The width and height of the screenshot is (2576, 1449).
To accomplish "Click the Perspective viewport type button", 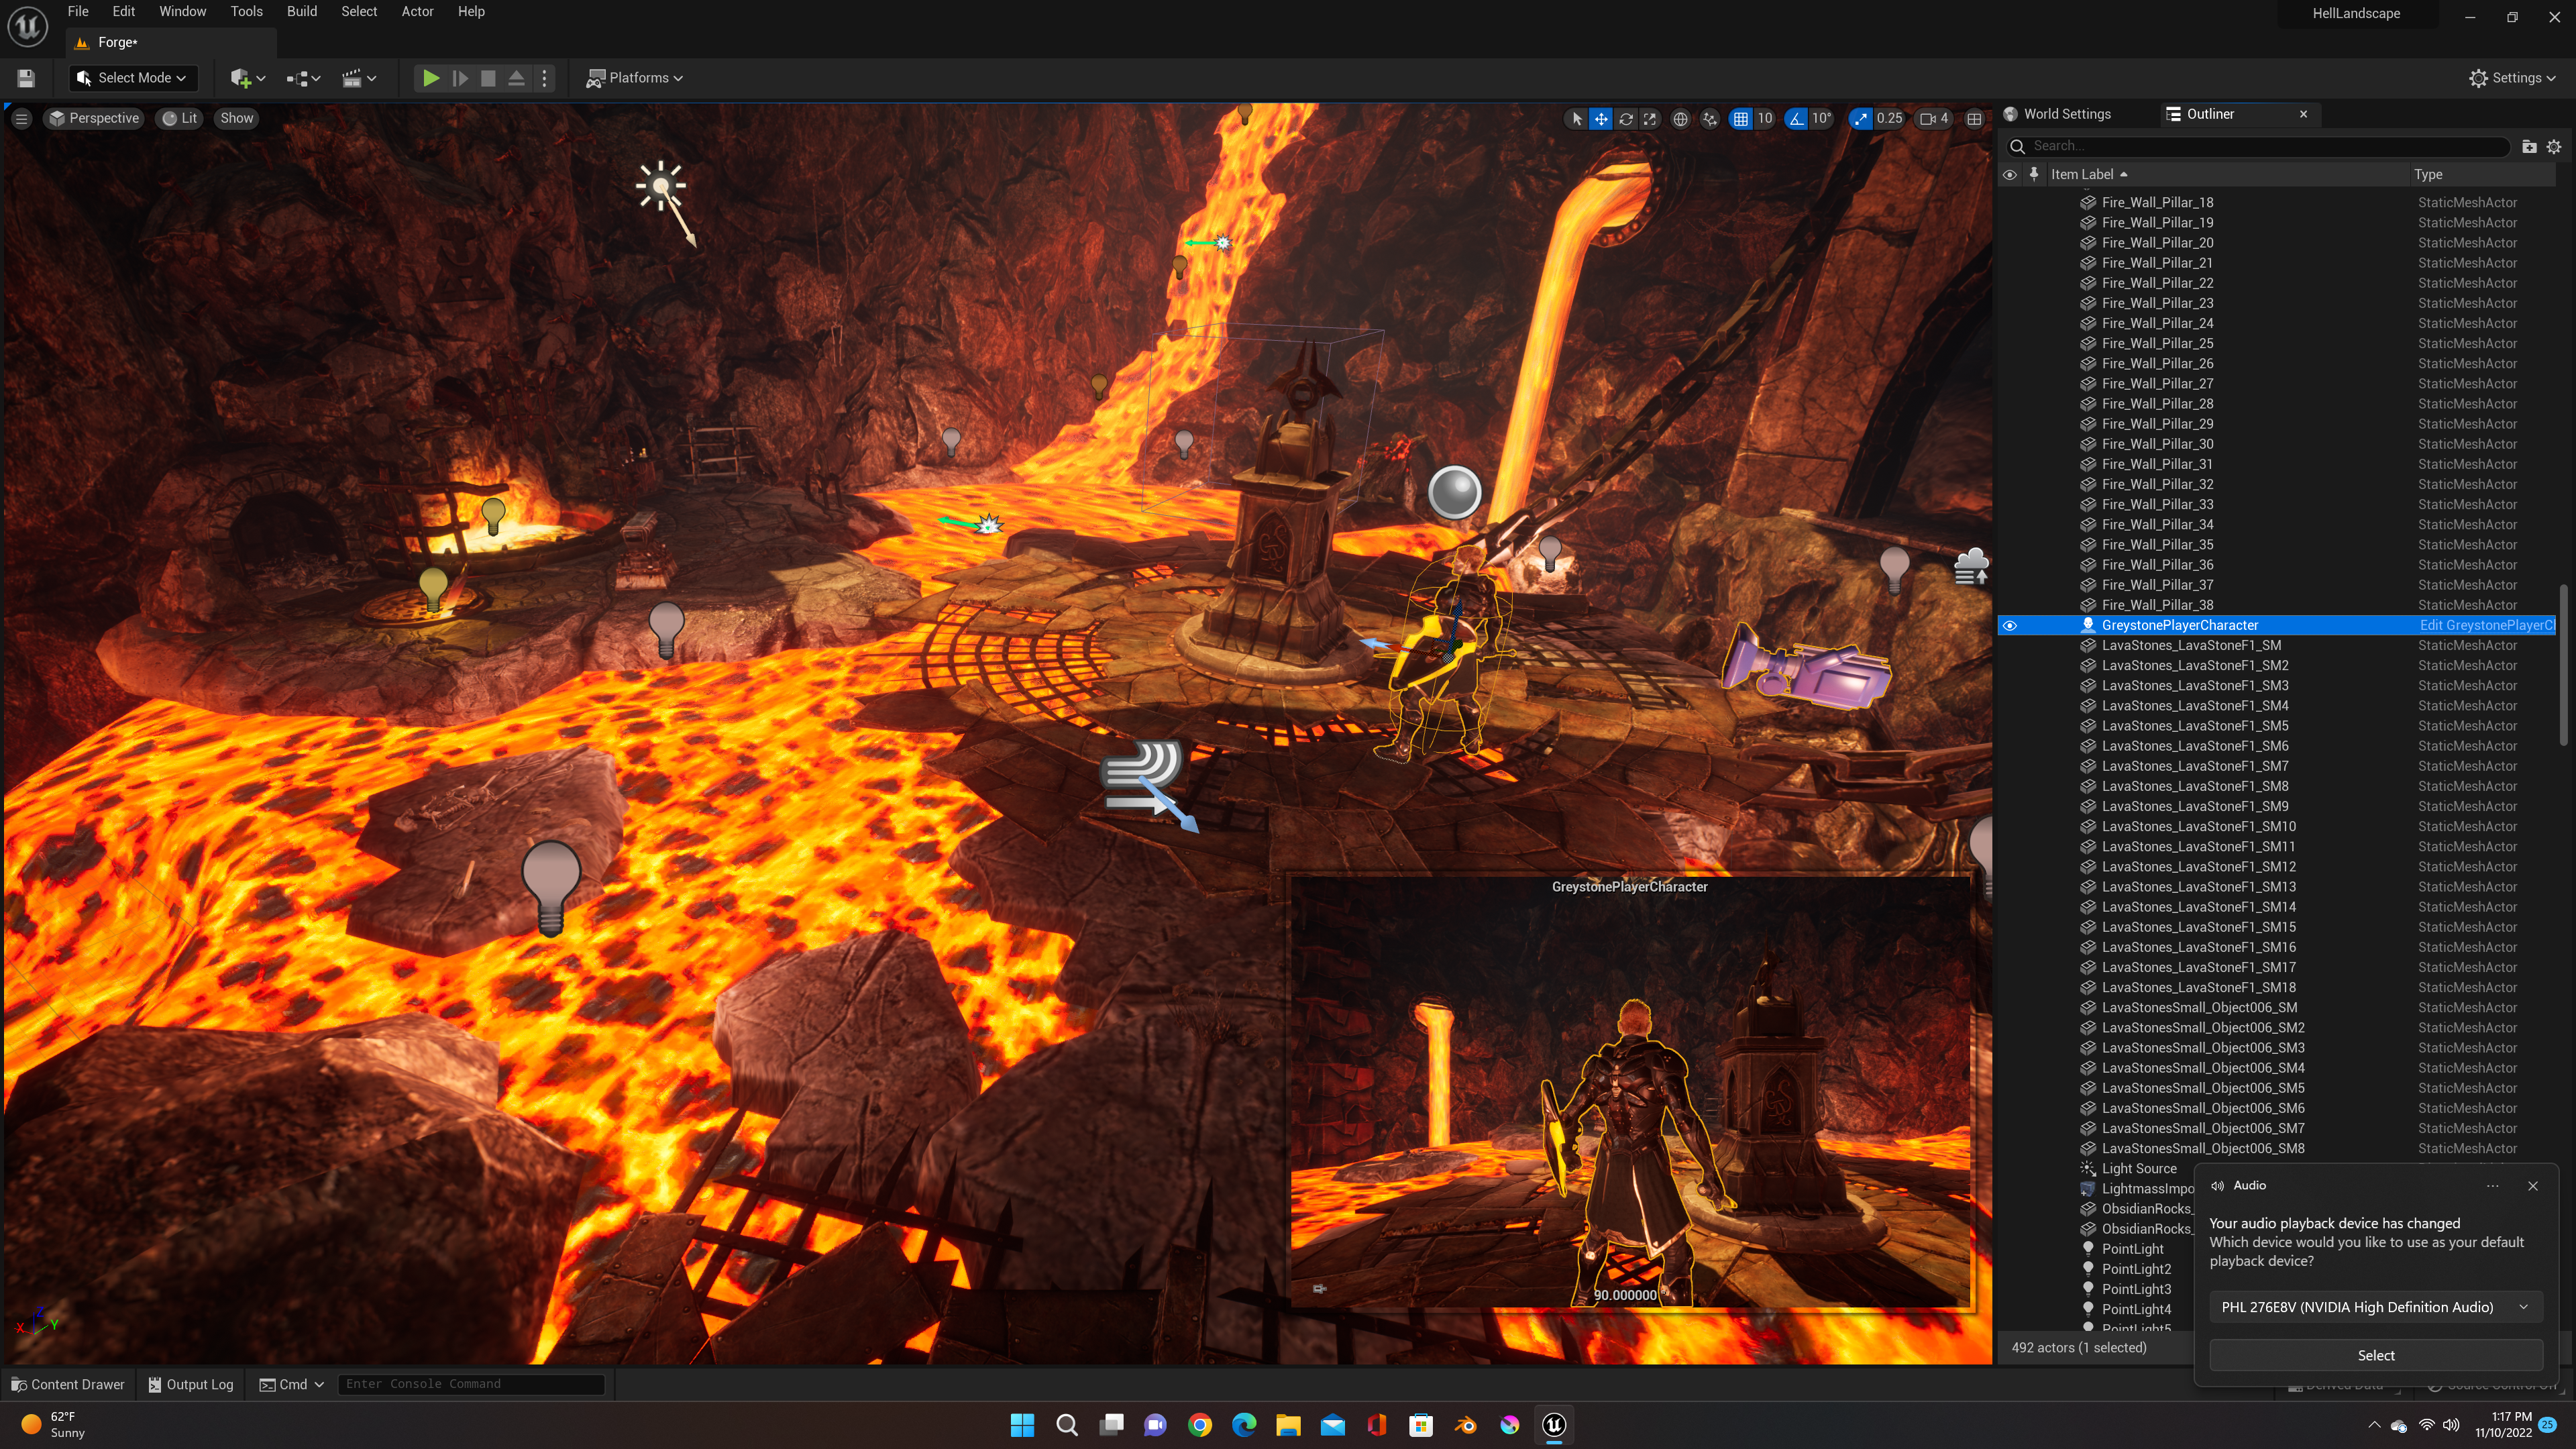I will pos(95,118).
